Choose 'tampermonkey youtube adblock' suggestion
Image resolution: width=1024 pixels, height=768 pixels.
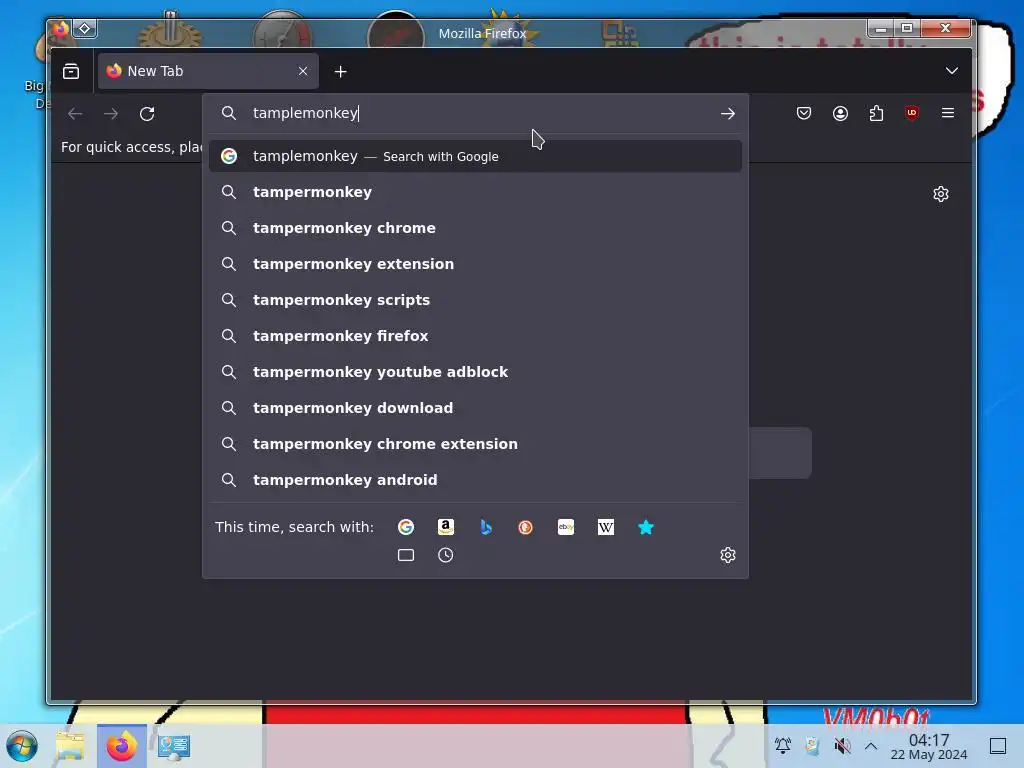[x=475, y=372]
